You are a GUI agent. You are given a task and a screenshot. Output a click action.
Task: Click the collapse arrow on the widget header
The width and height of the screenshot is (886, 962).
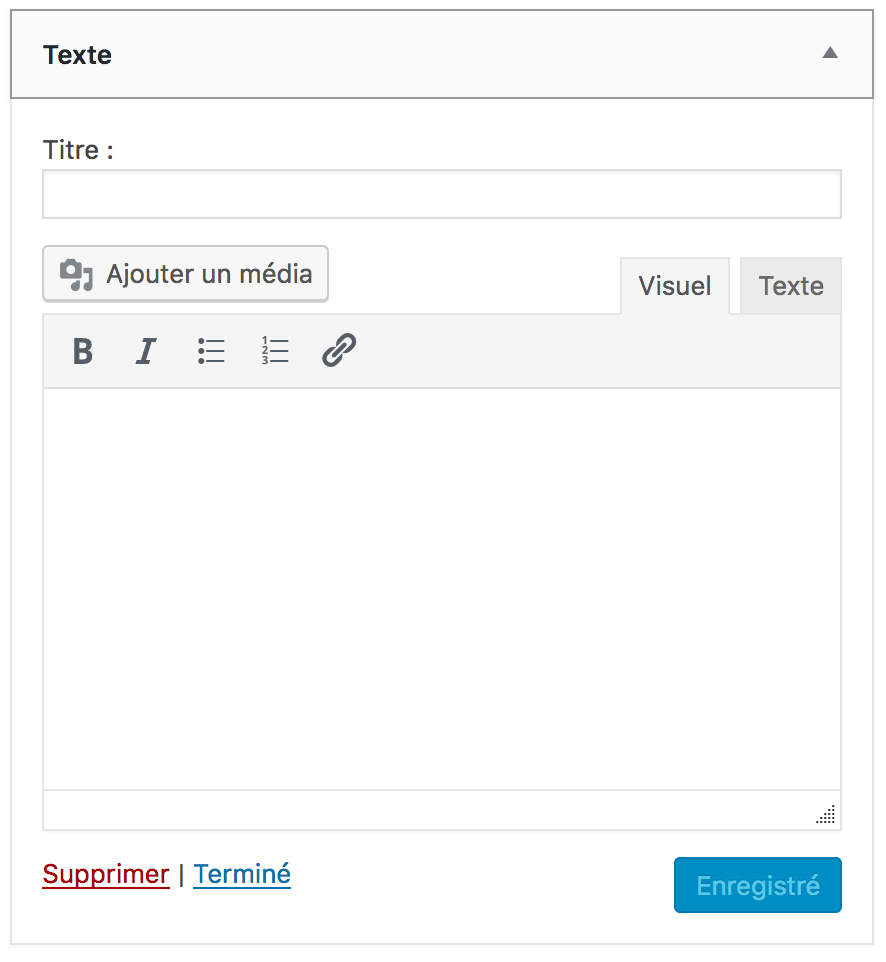pyautogui.click(x=830, y=54)
